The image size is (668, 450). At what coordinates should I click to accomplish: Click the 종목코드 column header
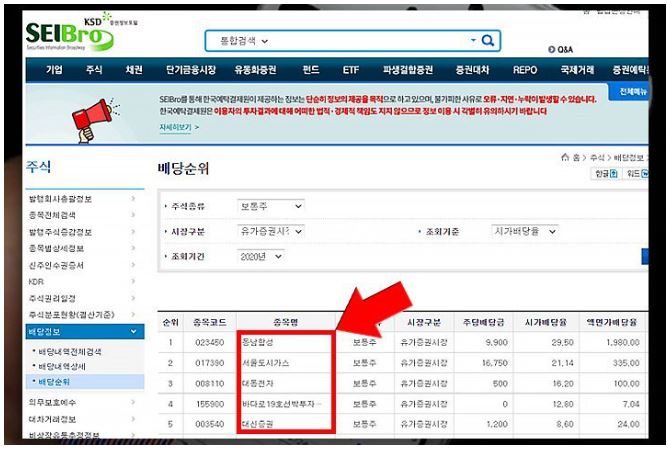coord(209,322)
